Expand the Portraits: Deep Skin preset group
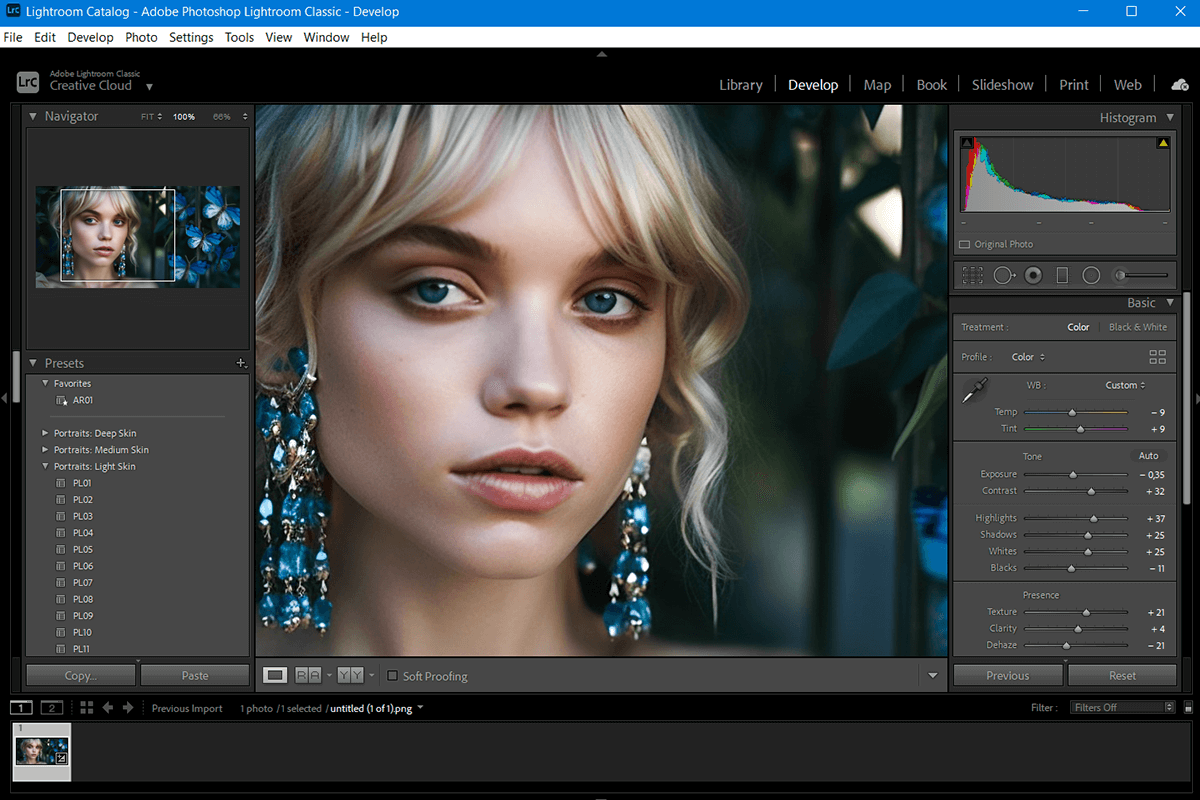The image size is (1200, 800). tap(43, 432)
